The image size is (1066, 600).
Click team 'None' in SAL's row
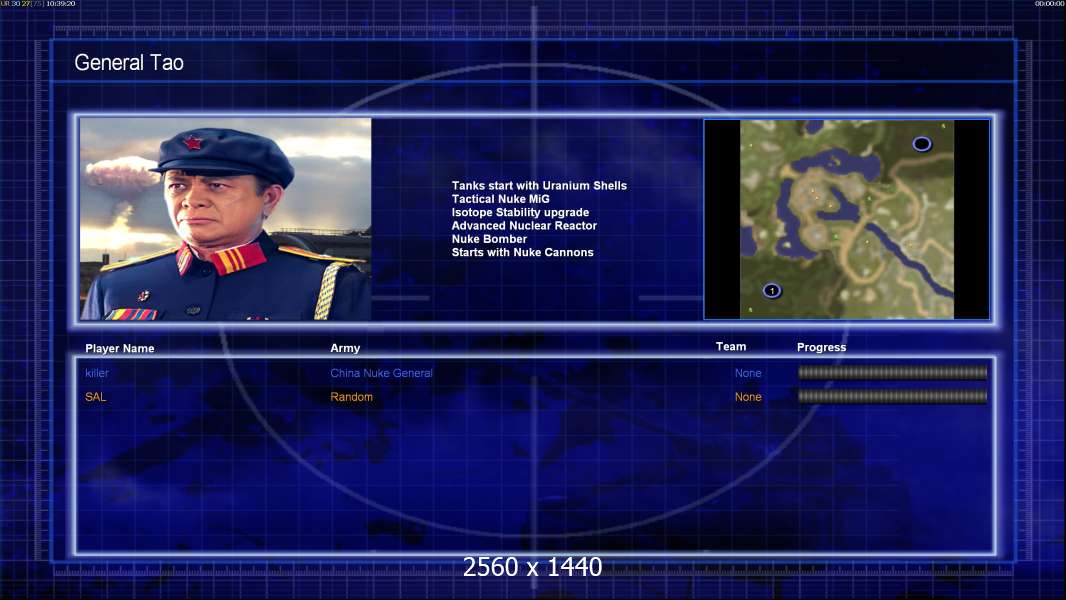[x=748, y=397]
